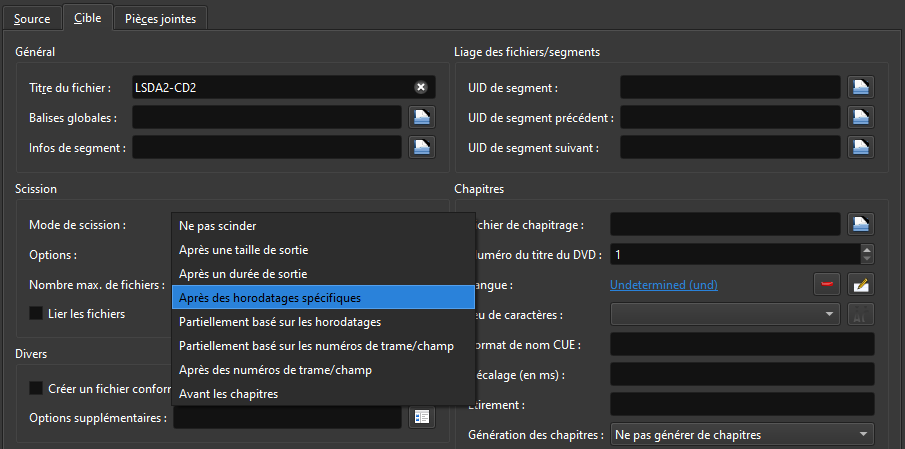Browse for next segment UID file

(x=861, y=148)
